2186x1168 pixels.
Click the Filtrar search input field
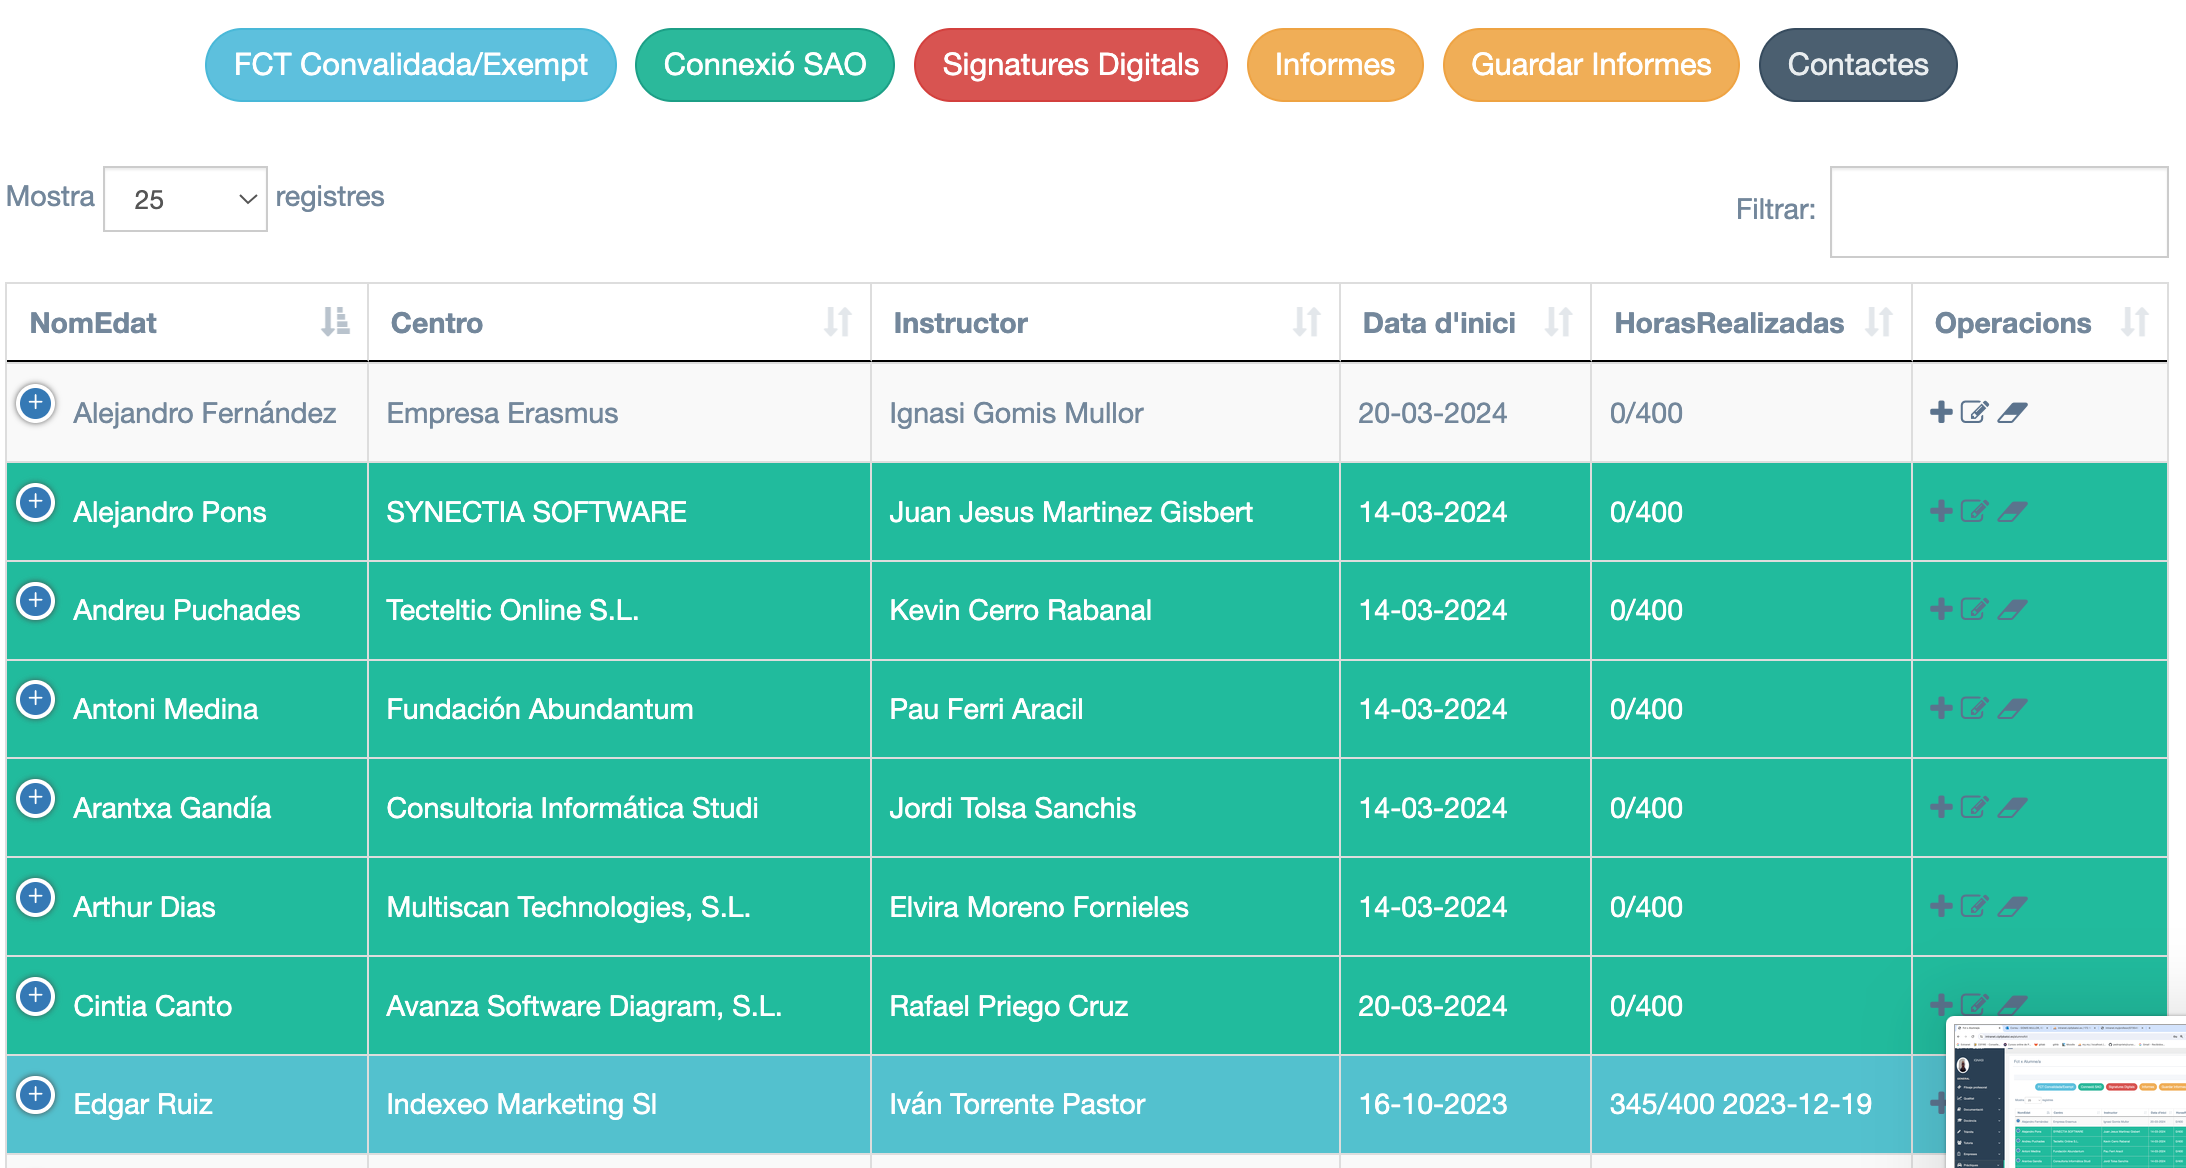[x=1998, y=211]
